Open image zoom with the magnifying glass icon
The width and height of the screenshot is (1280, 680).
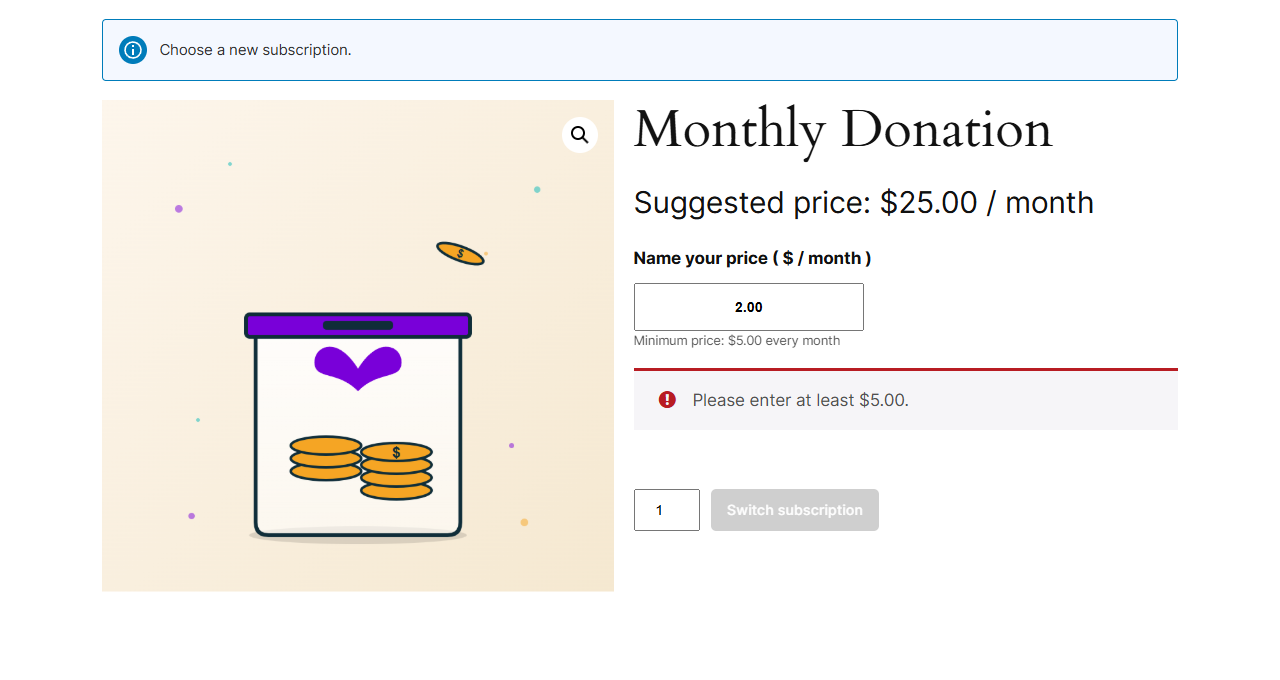pos(580,135)
